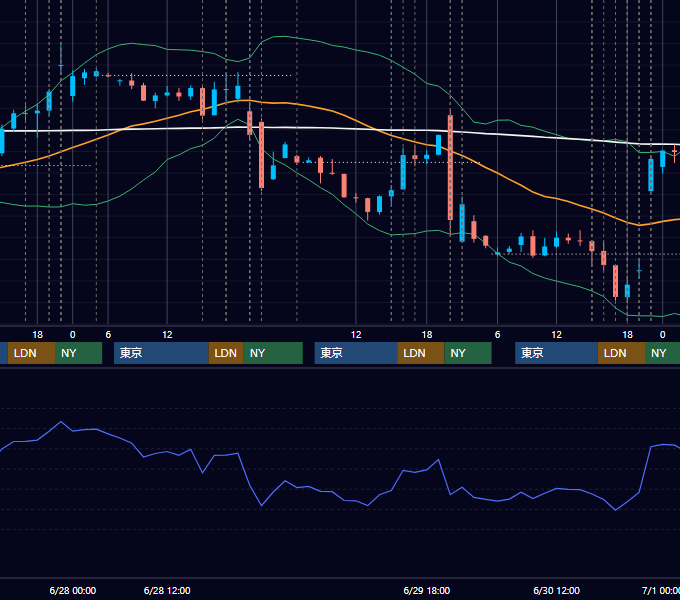Click the 6/28 00:00 date label
Screen dimensions: 680x600
(72, 590)
